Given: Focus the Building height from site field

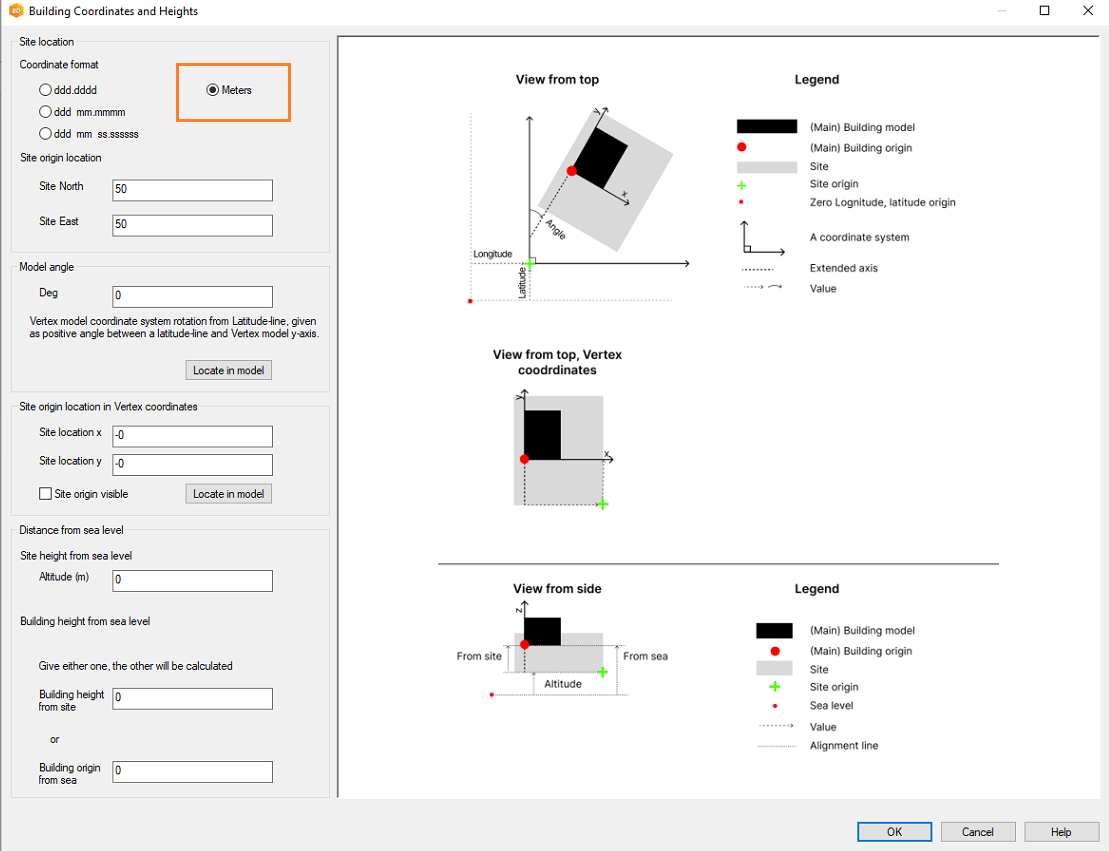Looking at the screenshot, I should point(192,698).
